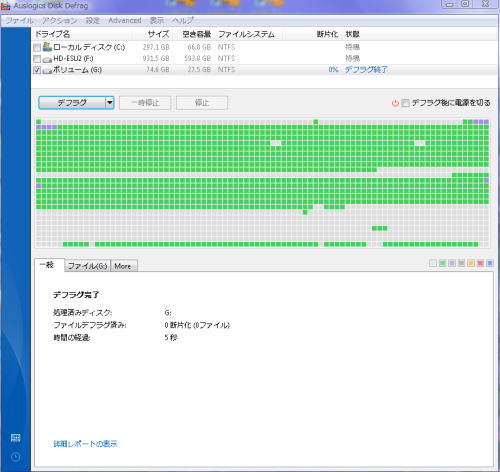Click the white legend color square

click(433, 263)
